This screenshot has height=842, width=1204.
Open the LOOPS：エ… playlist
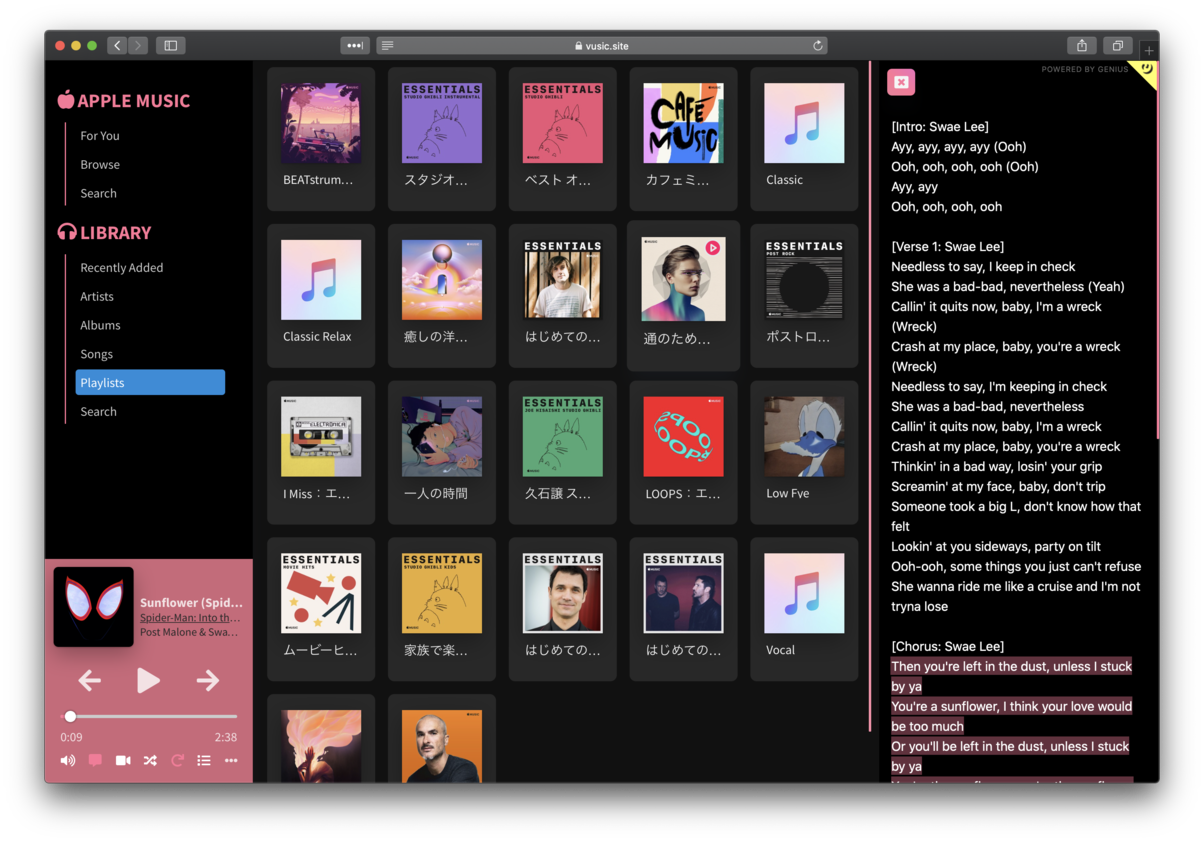(684, 453)
